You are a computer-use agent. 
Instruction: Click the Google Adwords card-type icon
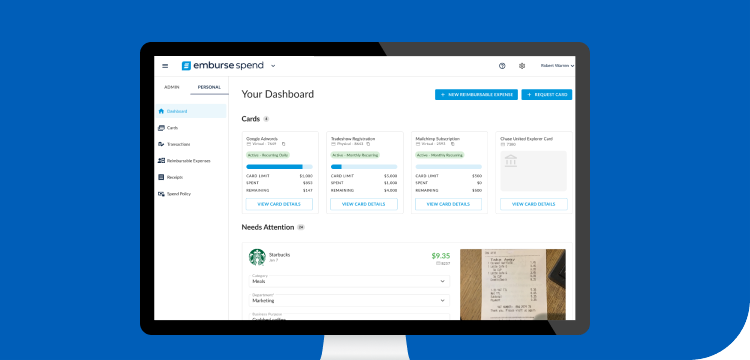point(248,144)
